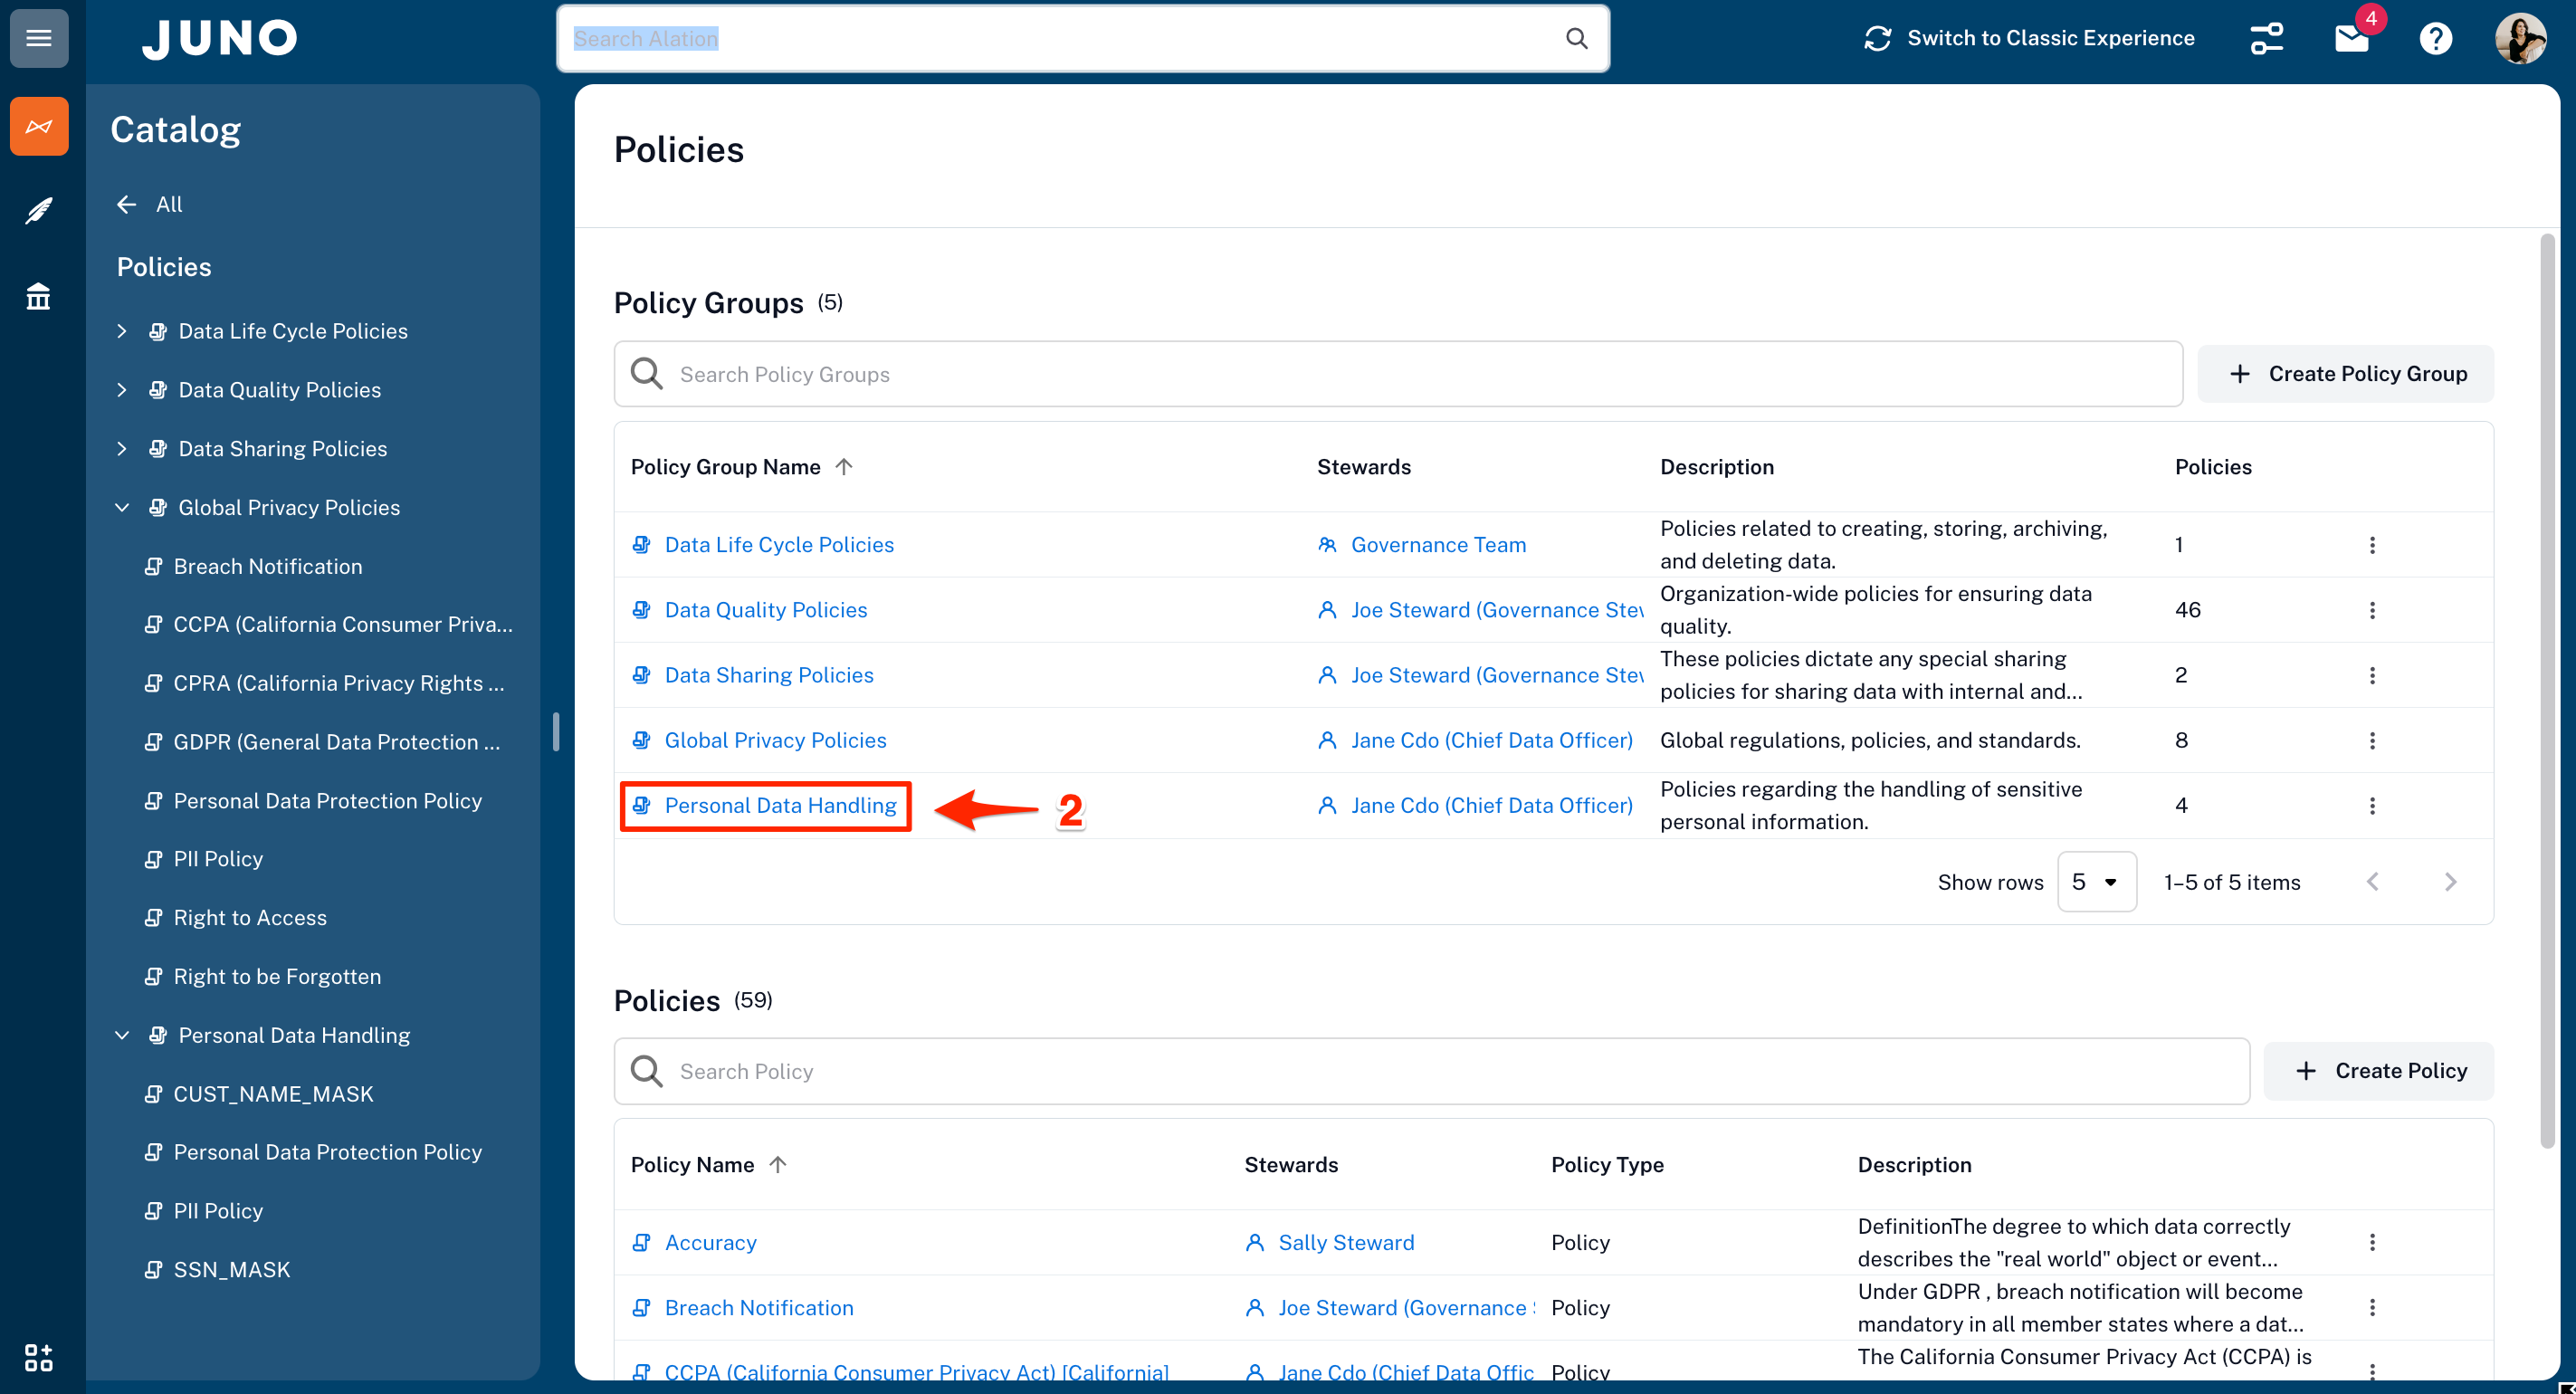
Task: Open the Governance building icon
Action: pos(39,296)
